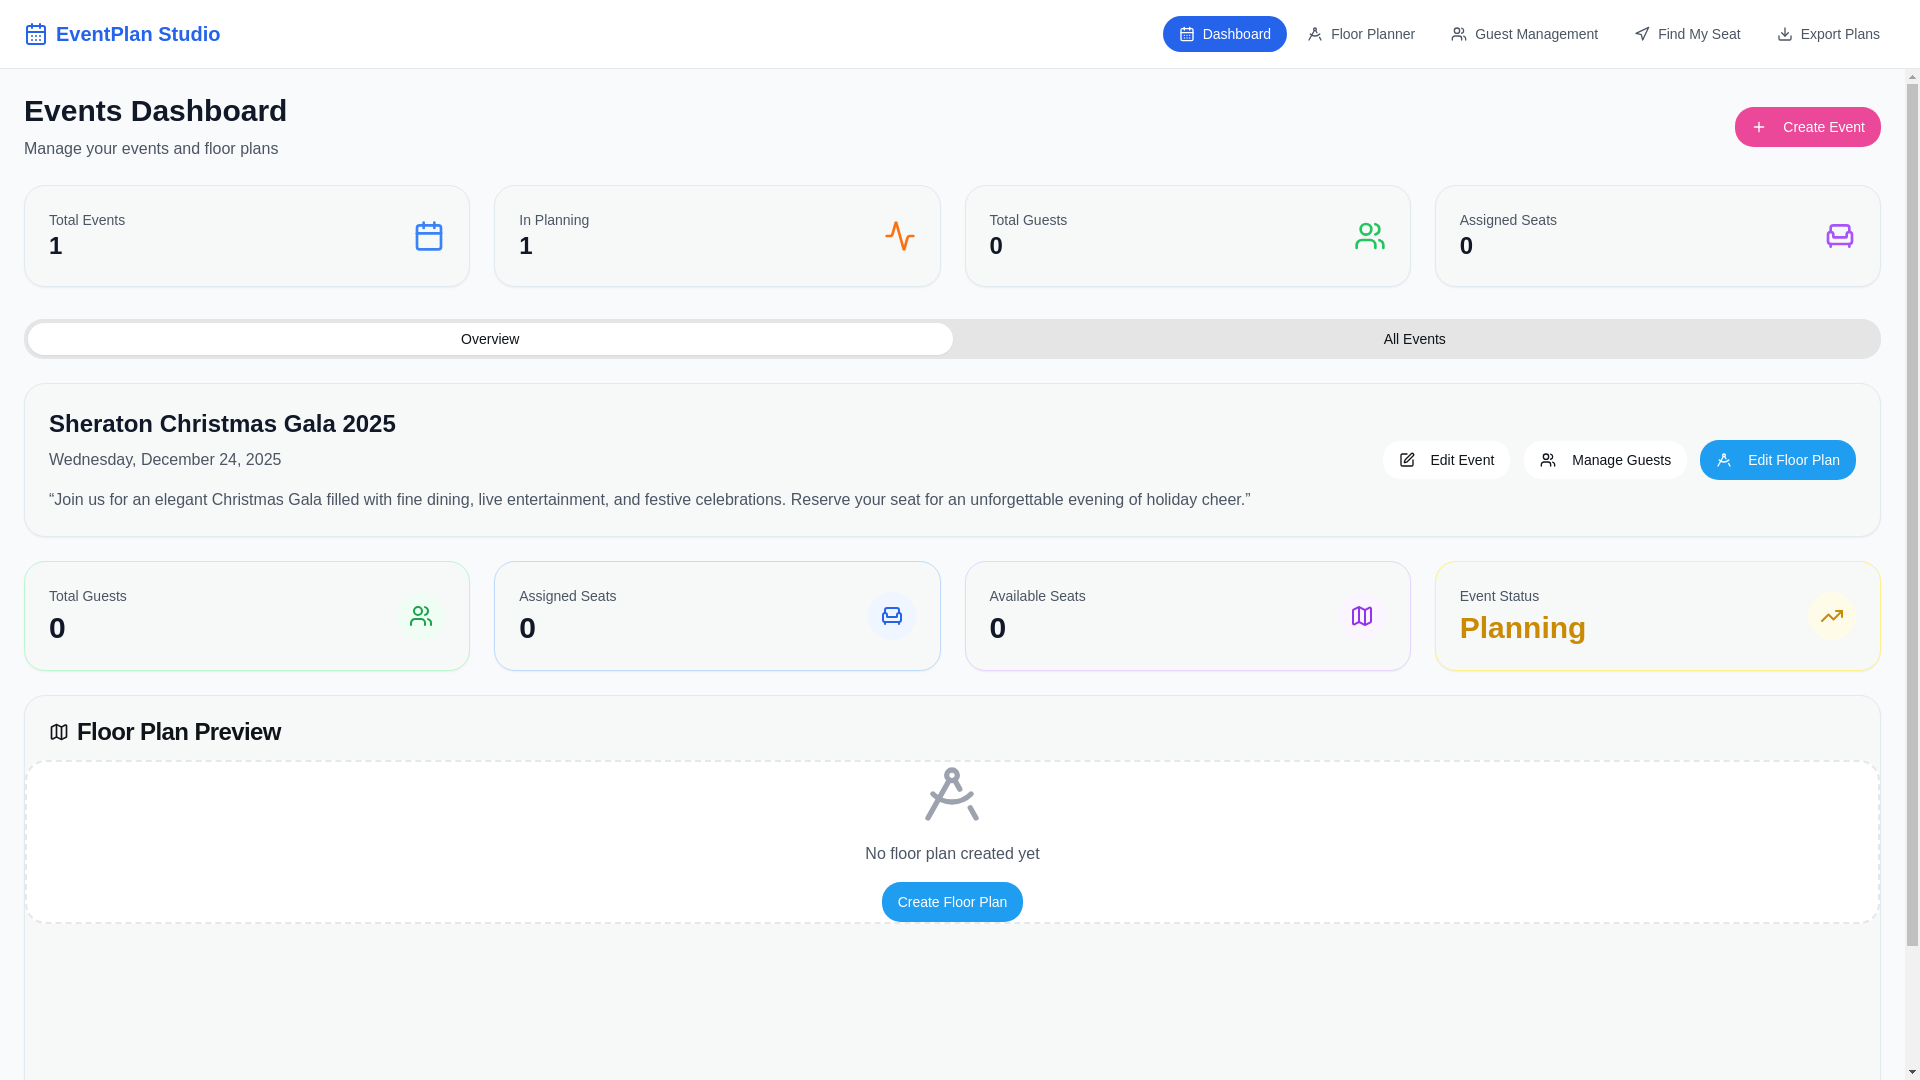Click the plus icon on Create Event button
This screenshot has width=1920, height=1080.
coord(1759,127)
